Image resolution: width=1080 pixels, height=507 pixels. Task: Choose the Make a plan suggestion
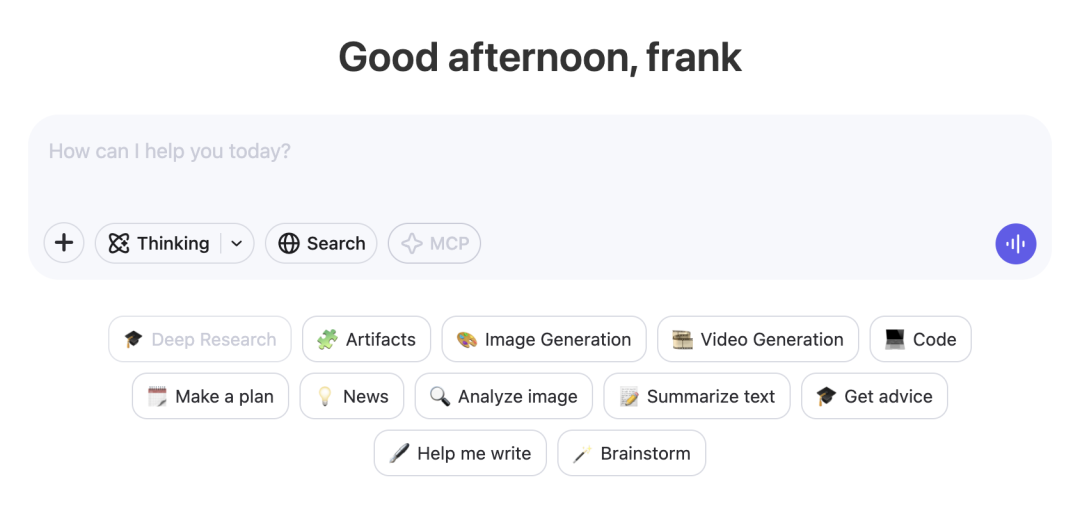[210, 396]
